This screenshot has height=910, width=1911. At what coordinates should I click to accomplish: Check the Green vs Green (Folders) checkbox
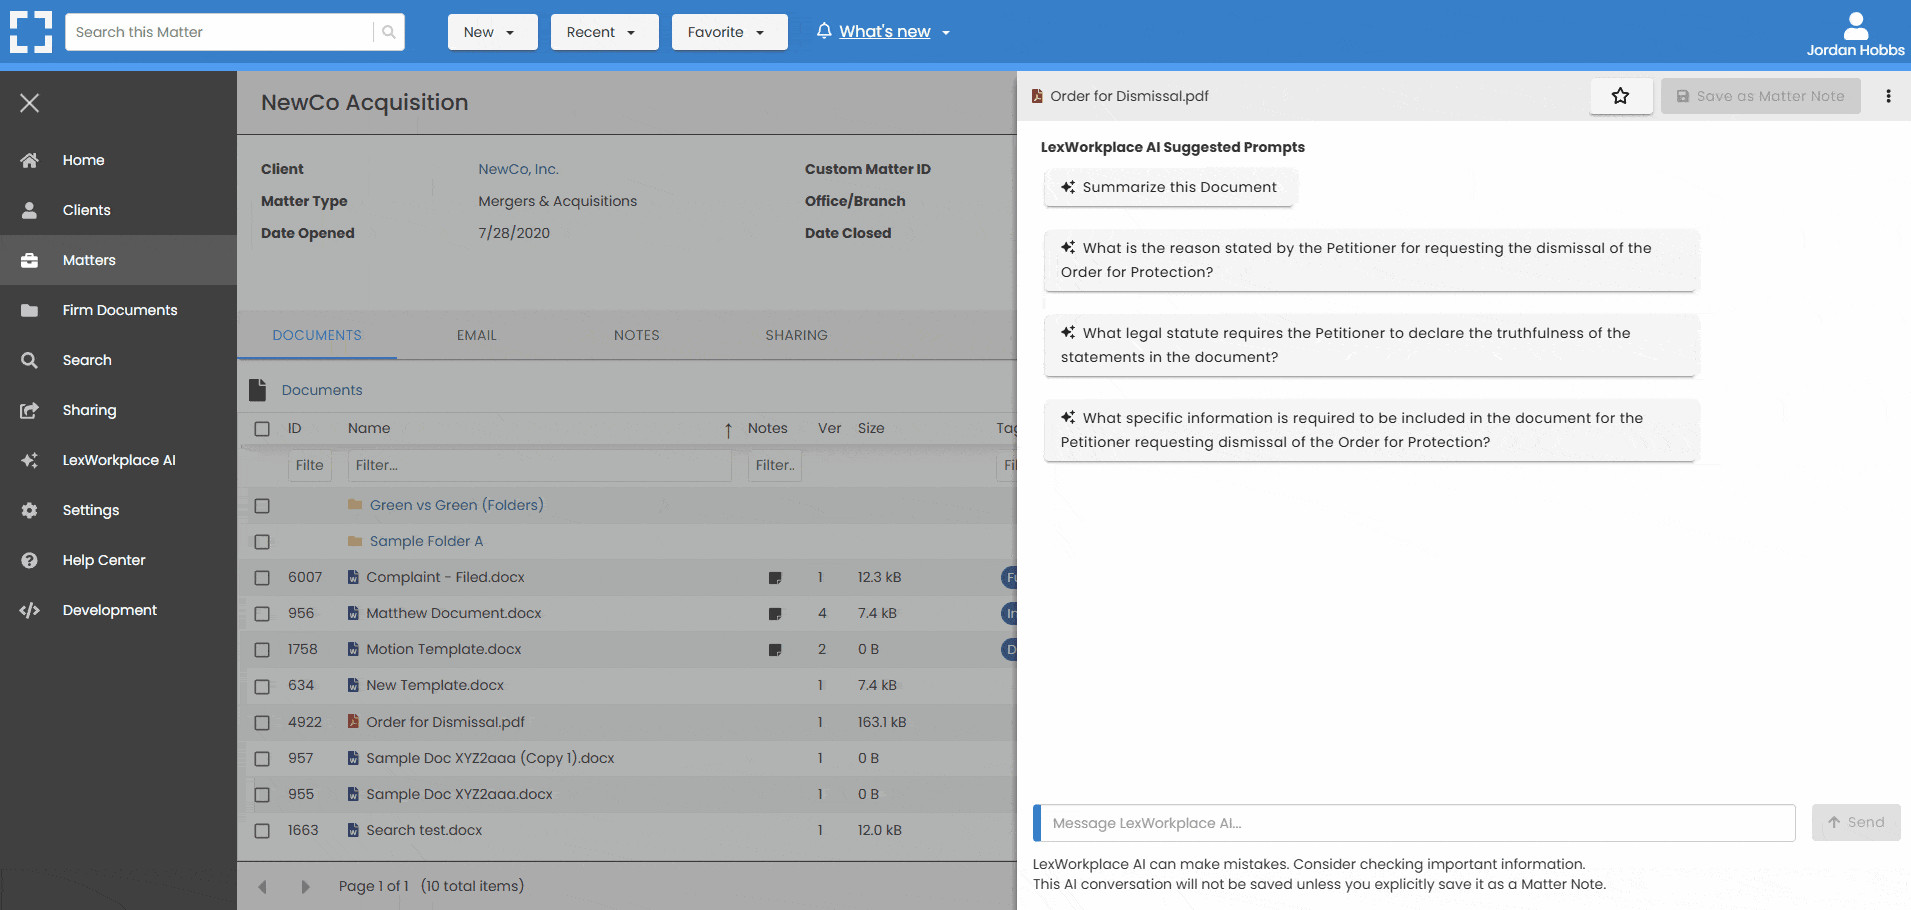[x=262, y=506]
